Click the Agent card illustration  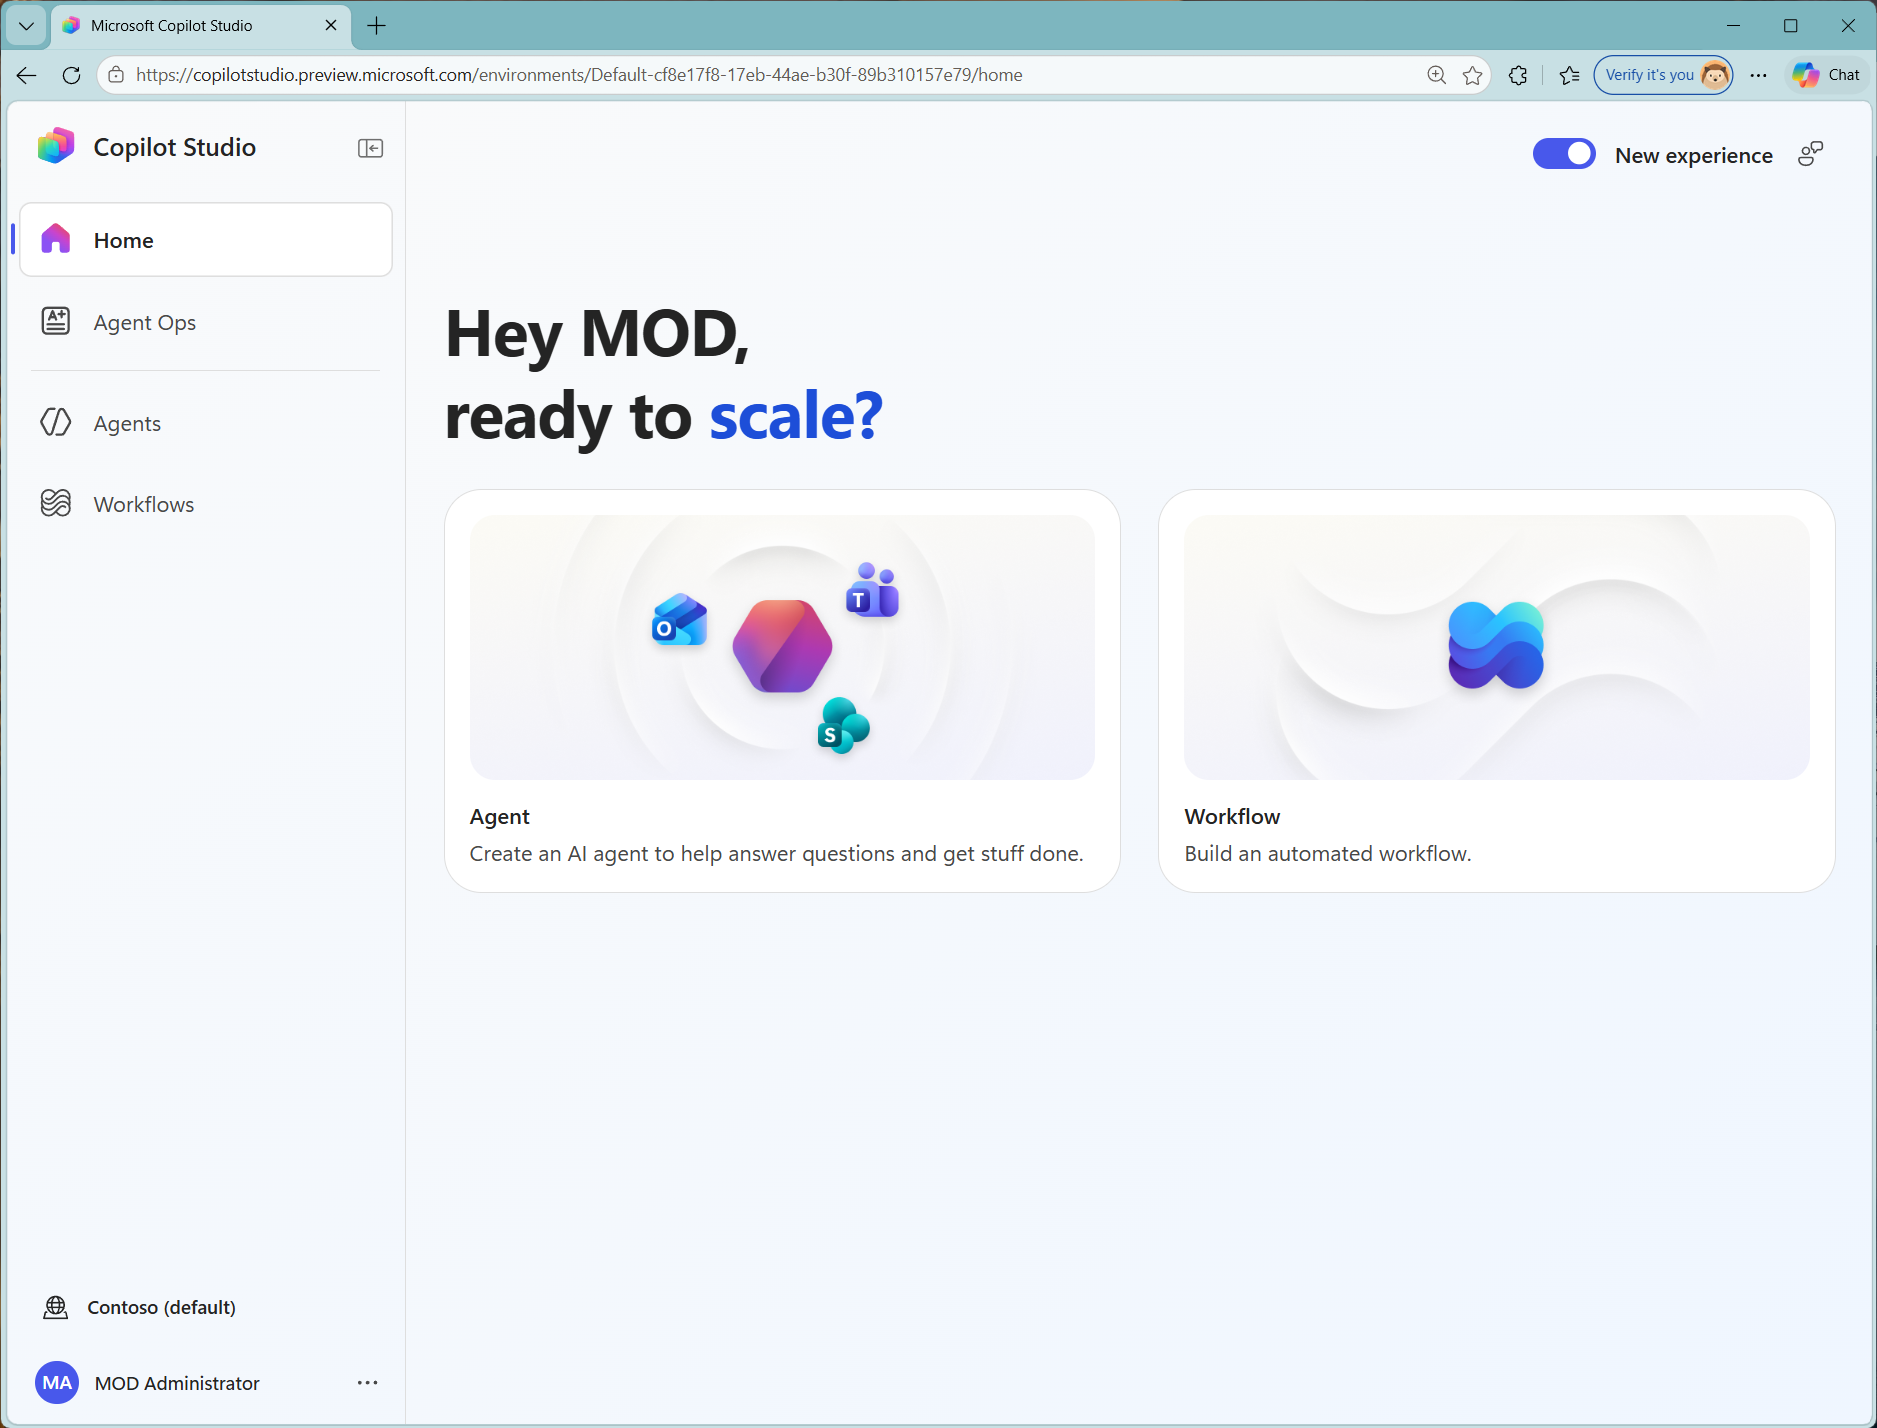click(x=782, y=647)
